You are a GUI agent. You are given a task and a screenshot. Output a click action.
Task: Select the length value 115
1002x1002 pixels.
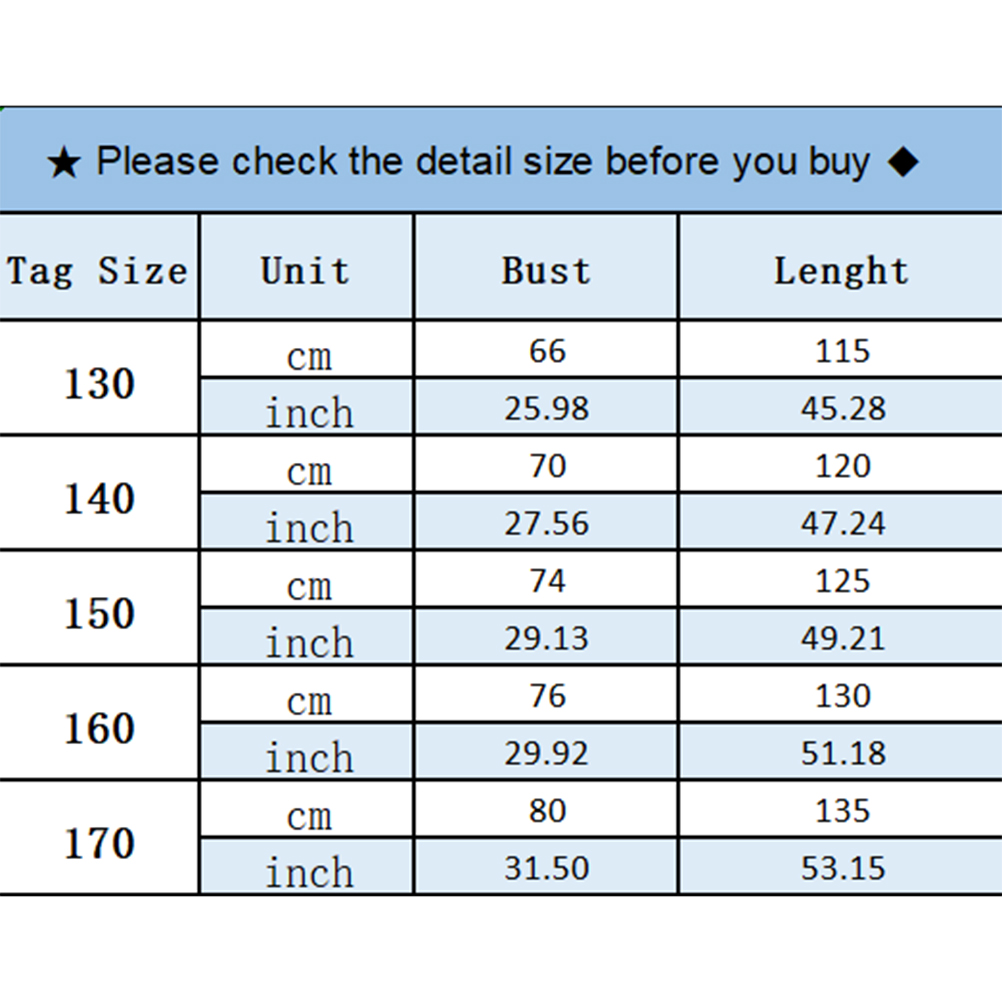[x=843, y=351]
